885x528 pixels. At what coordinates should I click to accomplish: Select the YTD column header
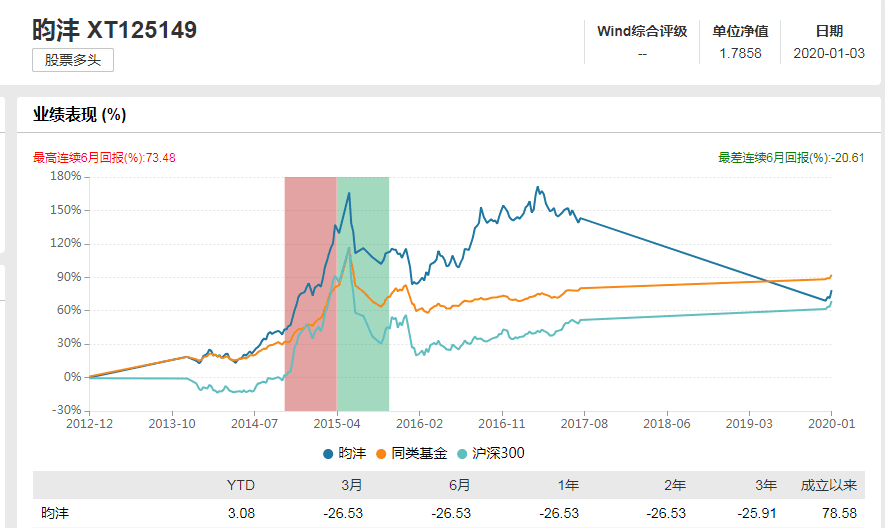pyautogui.click(x=242, y=485)
